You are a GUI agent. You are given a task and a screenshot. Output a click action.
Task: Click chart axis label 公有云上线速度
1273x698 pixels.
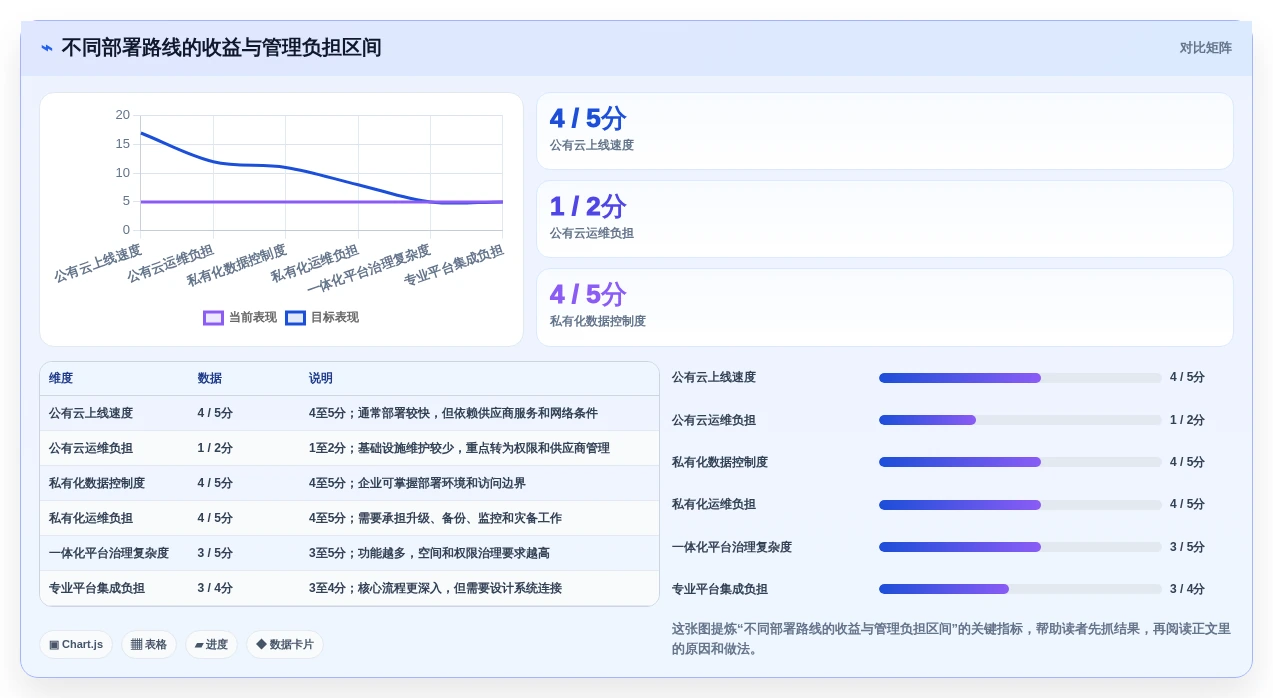[x=98, y=263]
